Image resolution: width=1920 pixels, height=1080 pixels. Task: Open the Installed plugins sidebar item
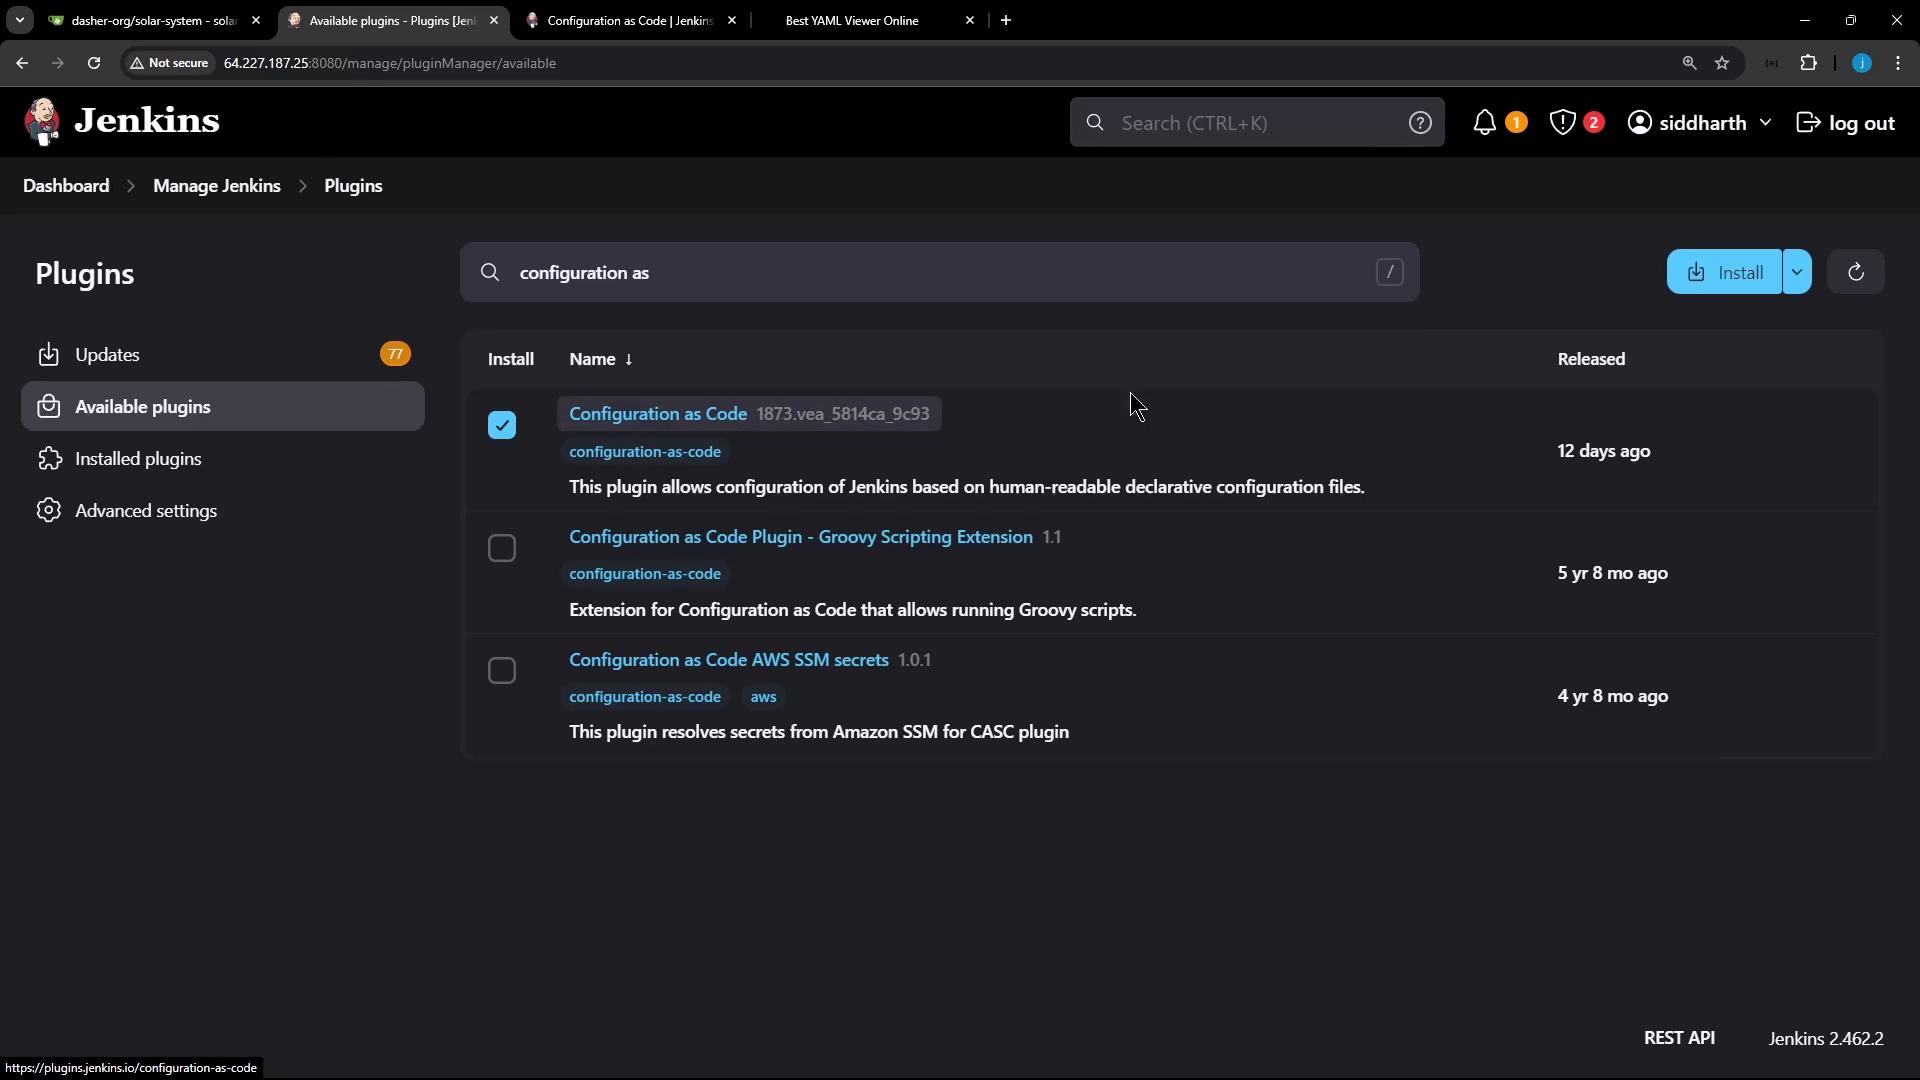(x=138, y=459)
